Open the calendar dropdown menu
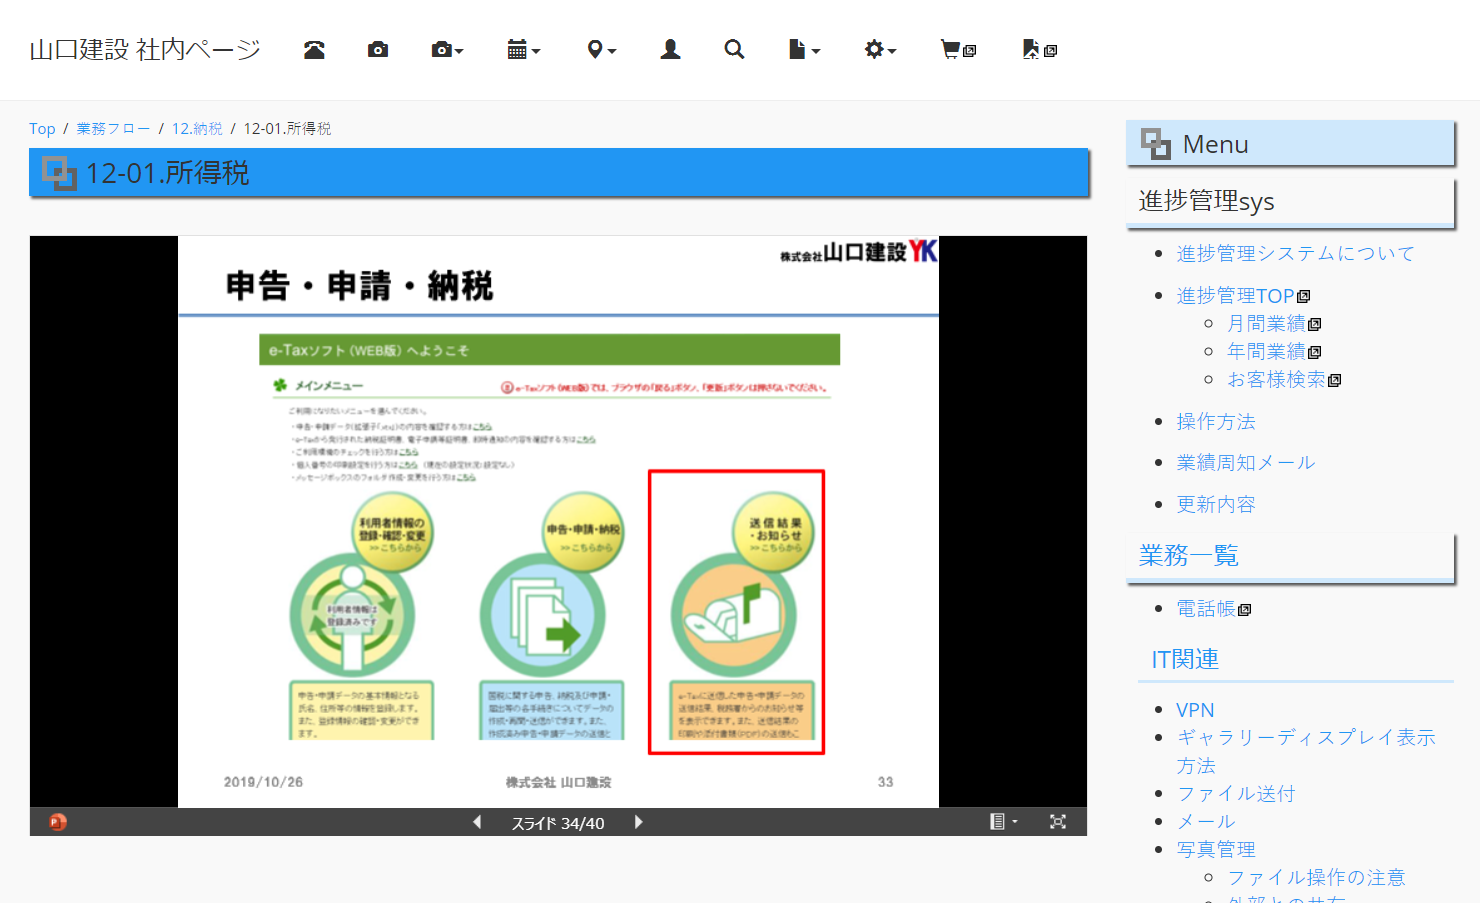Viewport: 1480px width, 903px height. click(523, 49)
